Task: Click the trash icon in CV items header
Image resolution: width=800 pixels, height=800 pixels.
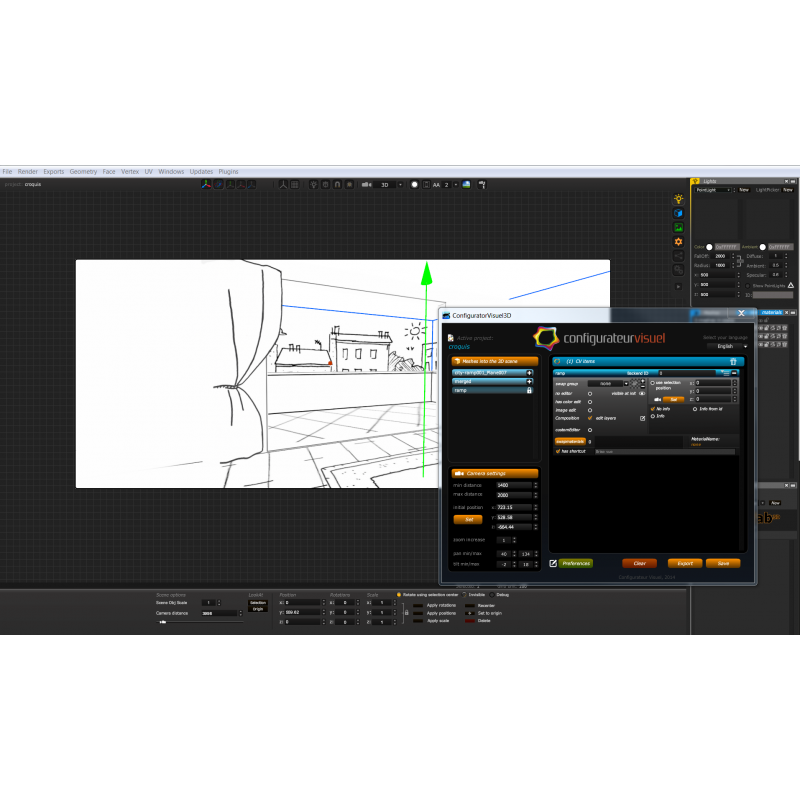Action: tap(733, 361)
